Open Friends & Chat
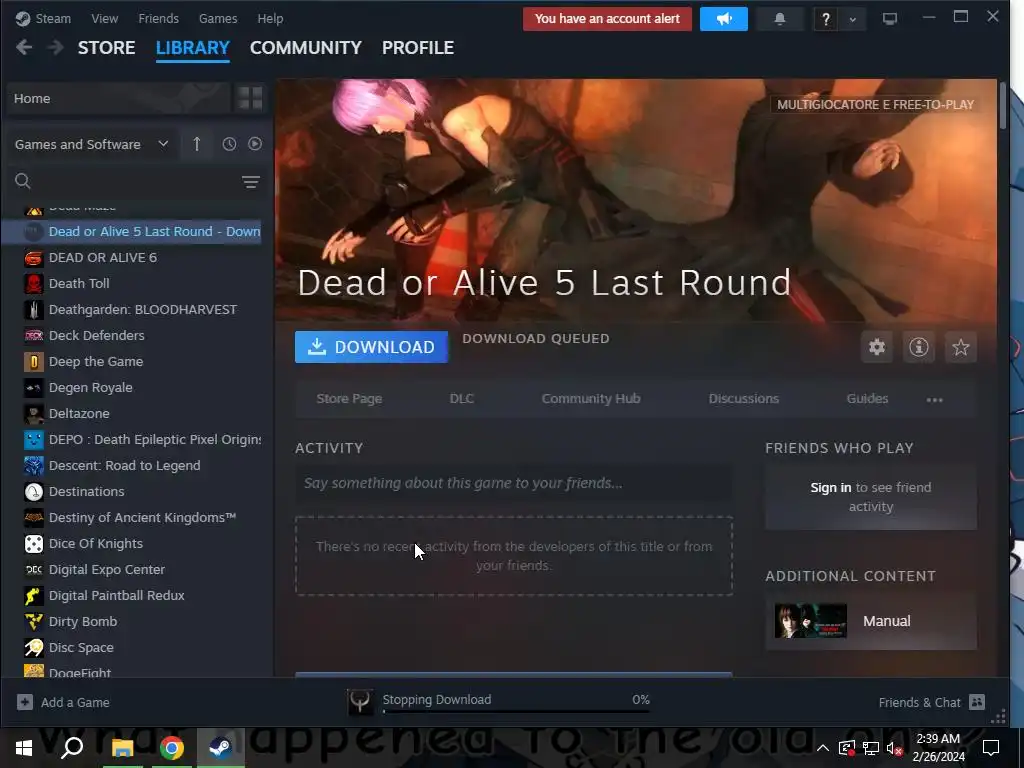 tap(931, 703)
